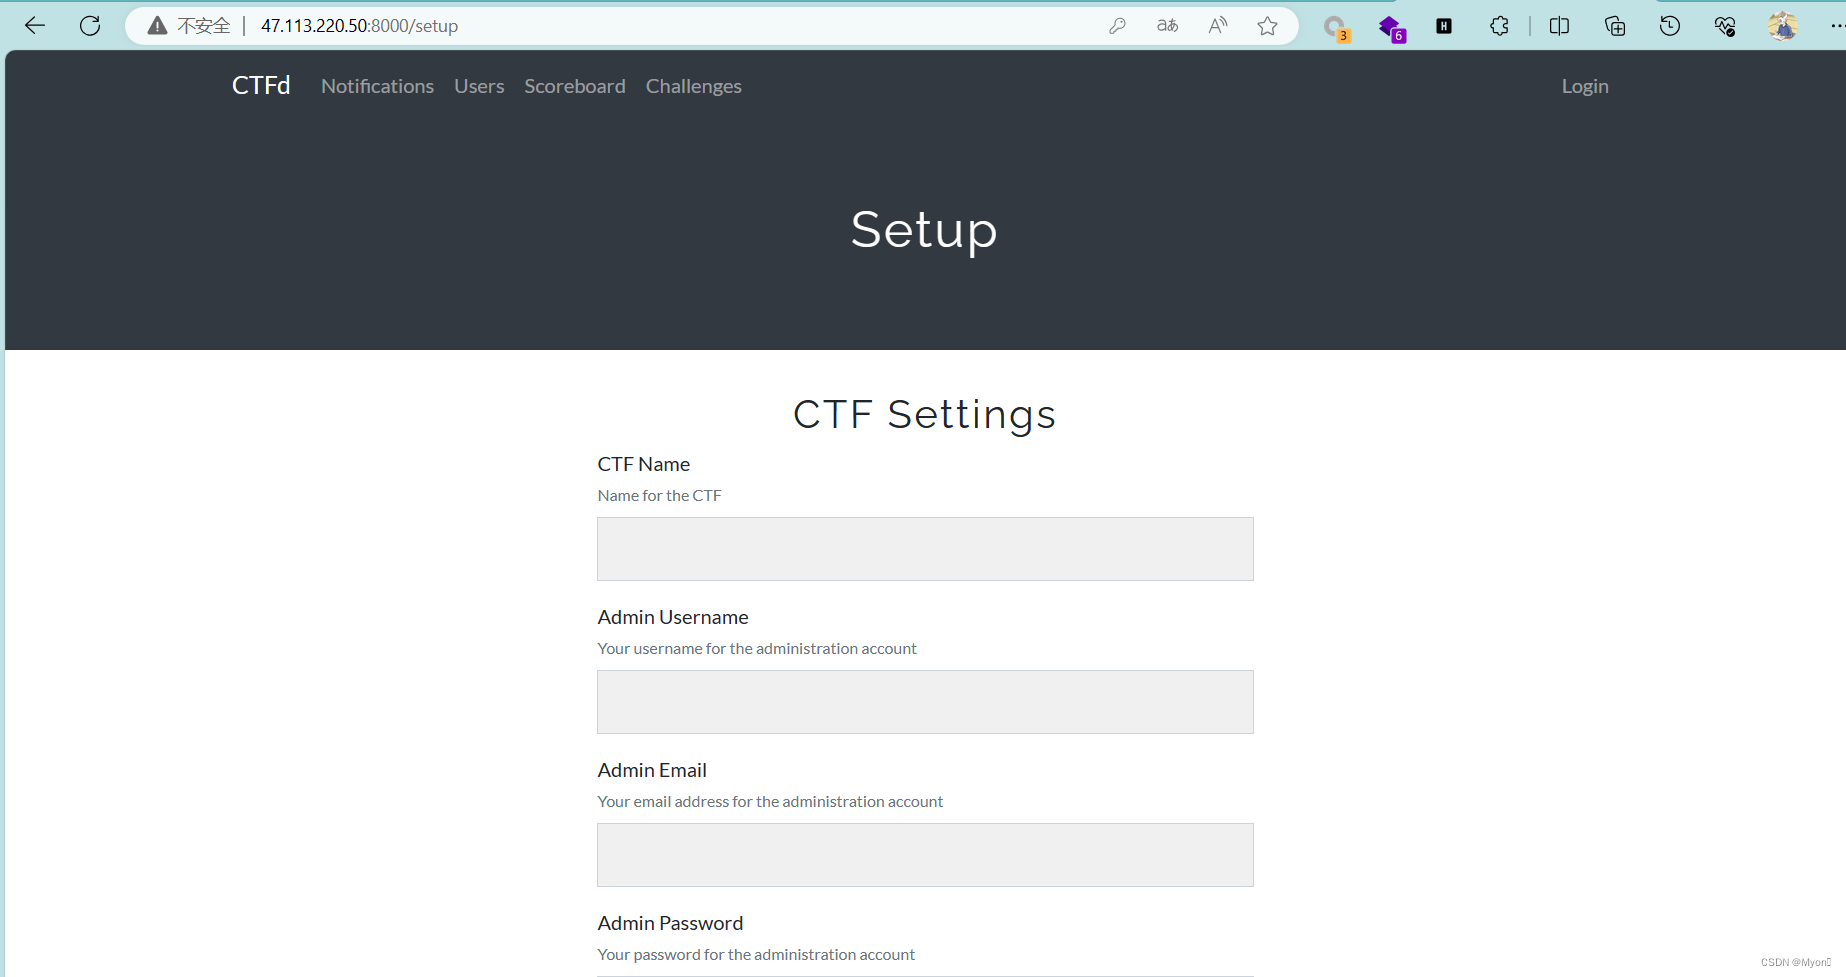Open the Challenges nav item
The width and height of the screenshot is (1846, 977).
(694, 86)
